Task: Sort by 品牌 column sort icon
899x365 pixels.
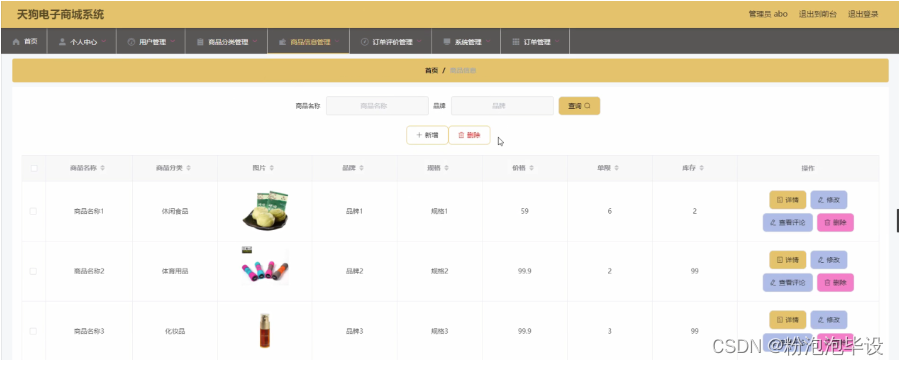Action: tap(361, 168)
